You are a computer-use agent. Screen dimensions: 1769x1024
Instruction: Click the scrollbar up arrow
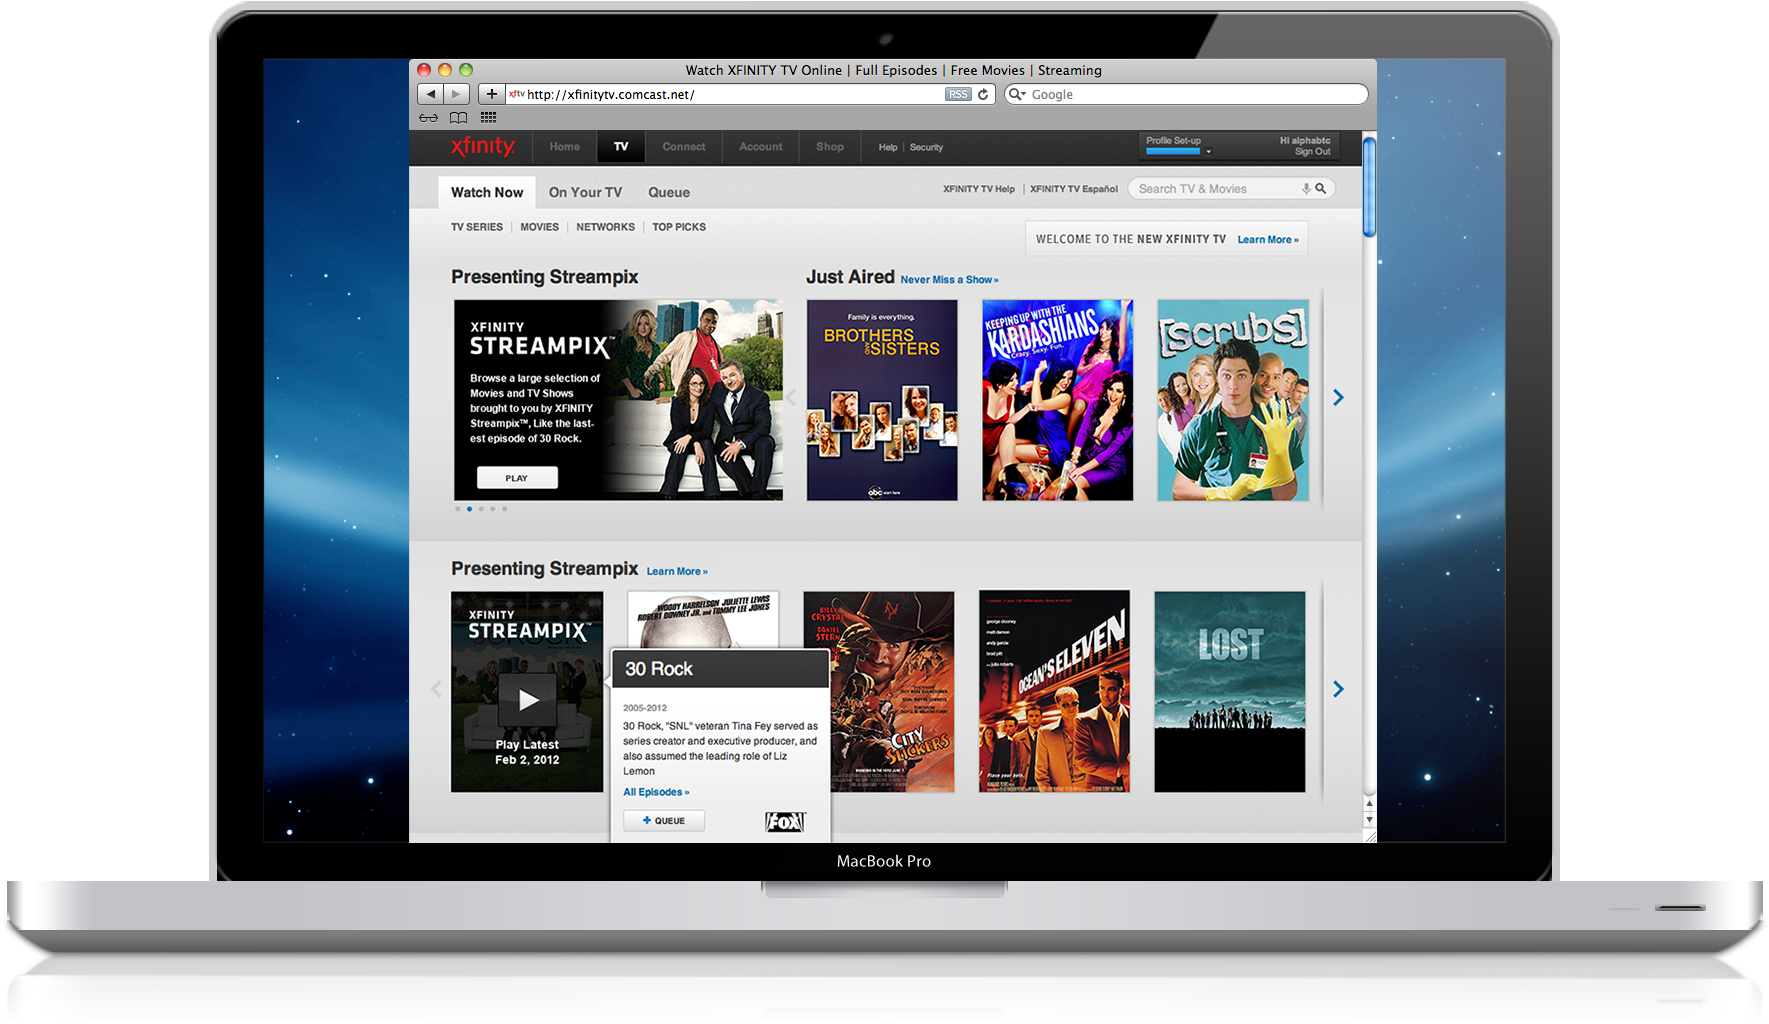[x=1369, y=804]
